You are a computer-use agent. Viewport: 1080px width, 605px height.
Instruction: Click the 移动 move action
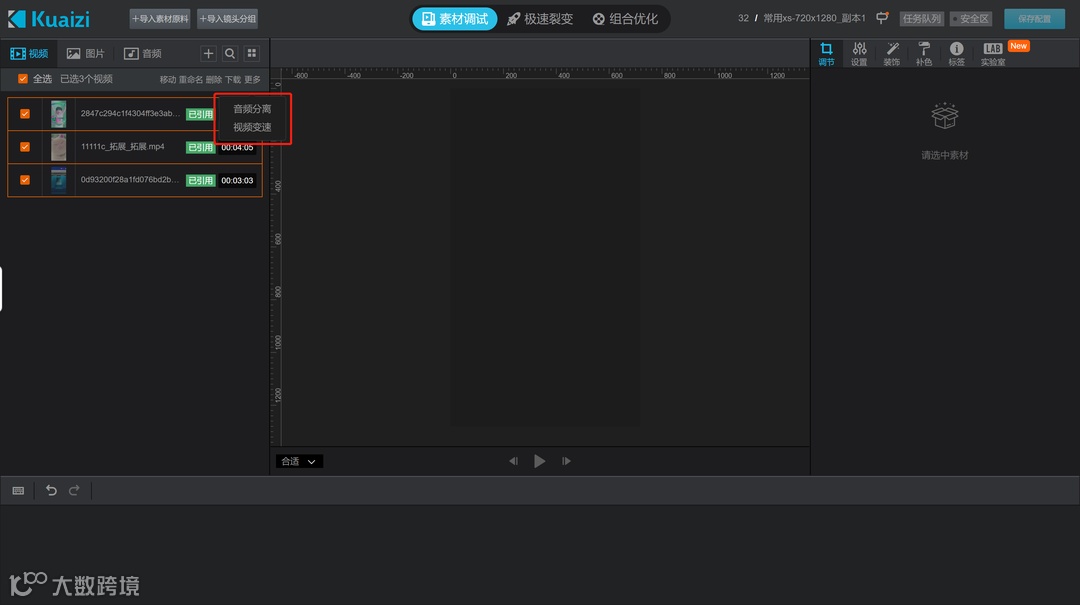[168, 79]
